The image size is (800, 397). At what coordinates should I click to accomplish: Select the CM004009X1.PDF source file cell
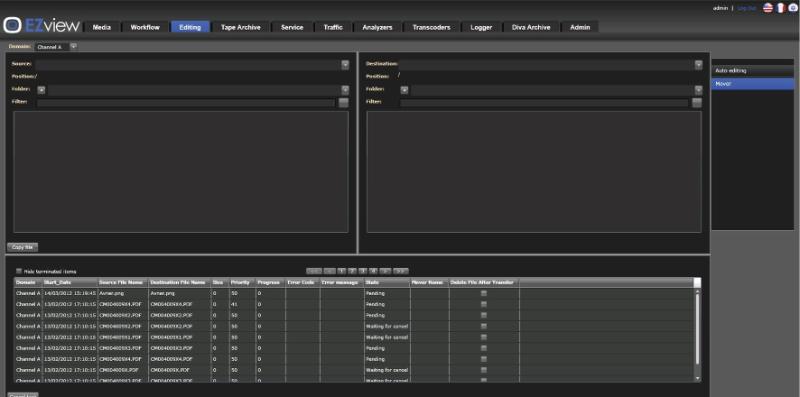pos(122,337)
